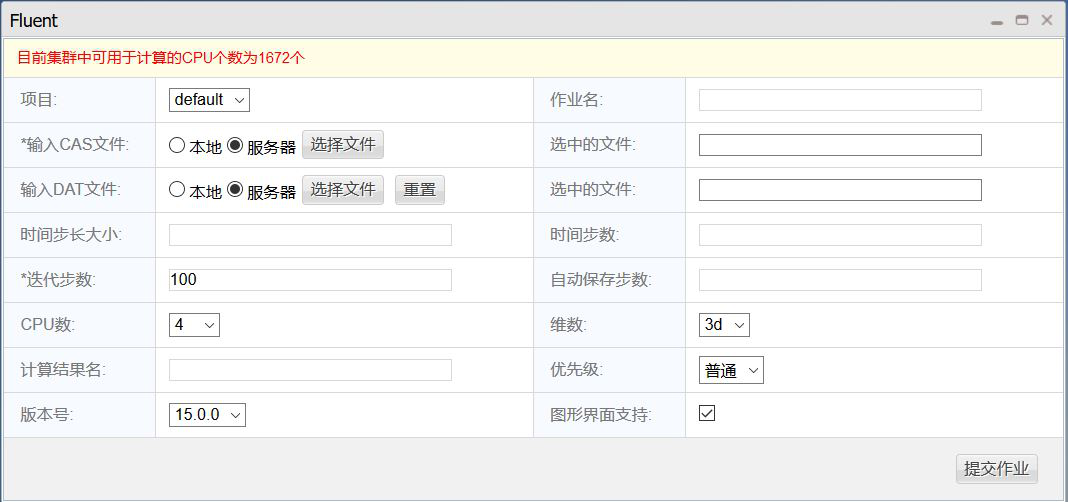Focus the 时间步长大小 input field

(310, 235)
